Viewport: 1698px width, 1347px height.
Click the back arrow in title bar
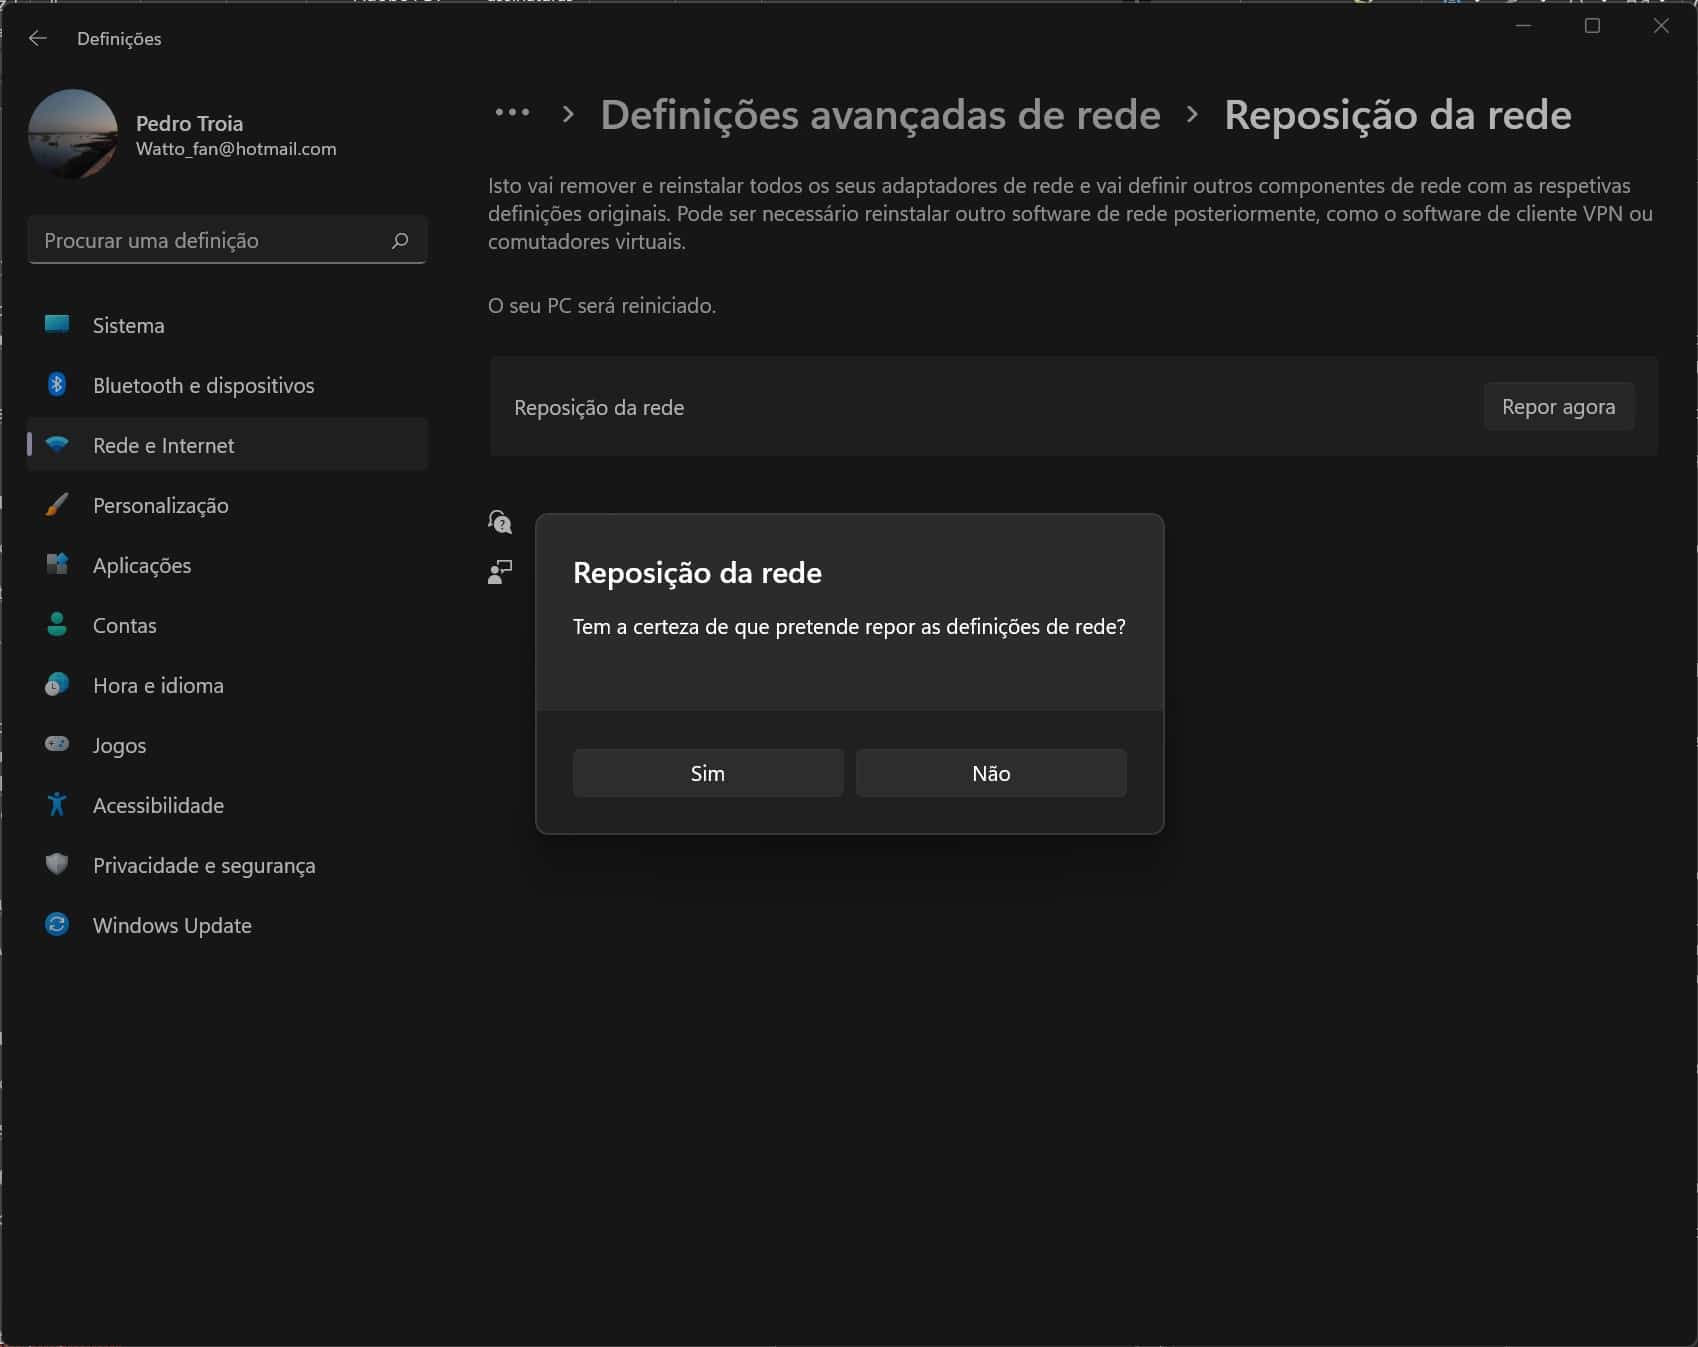[38, 38]
